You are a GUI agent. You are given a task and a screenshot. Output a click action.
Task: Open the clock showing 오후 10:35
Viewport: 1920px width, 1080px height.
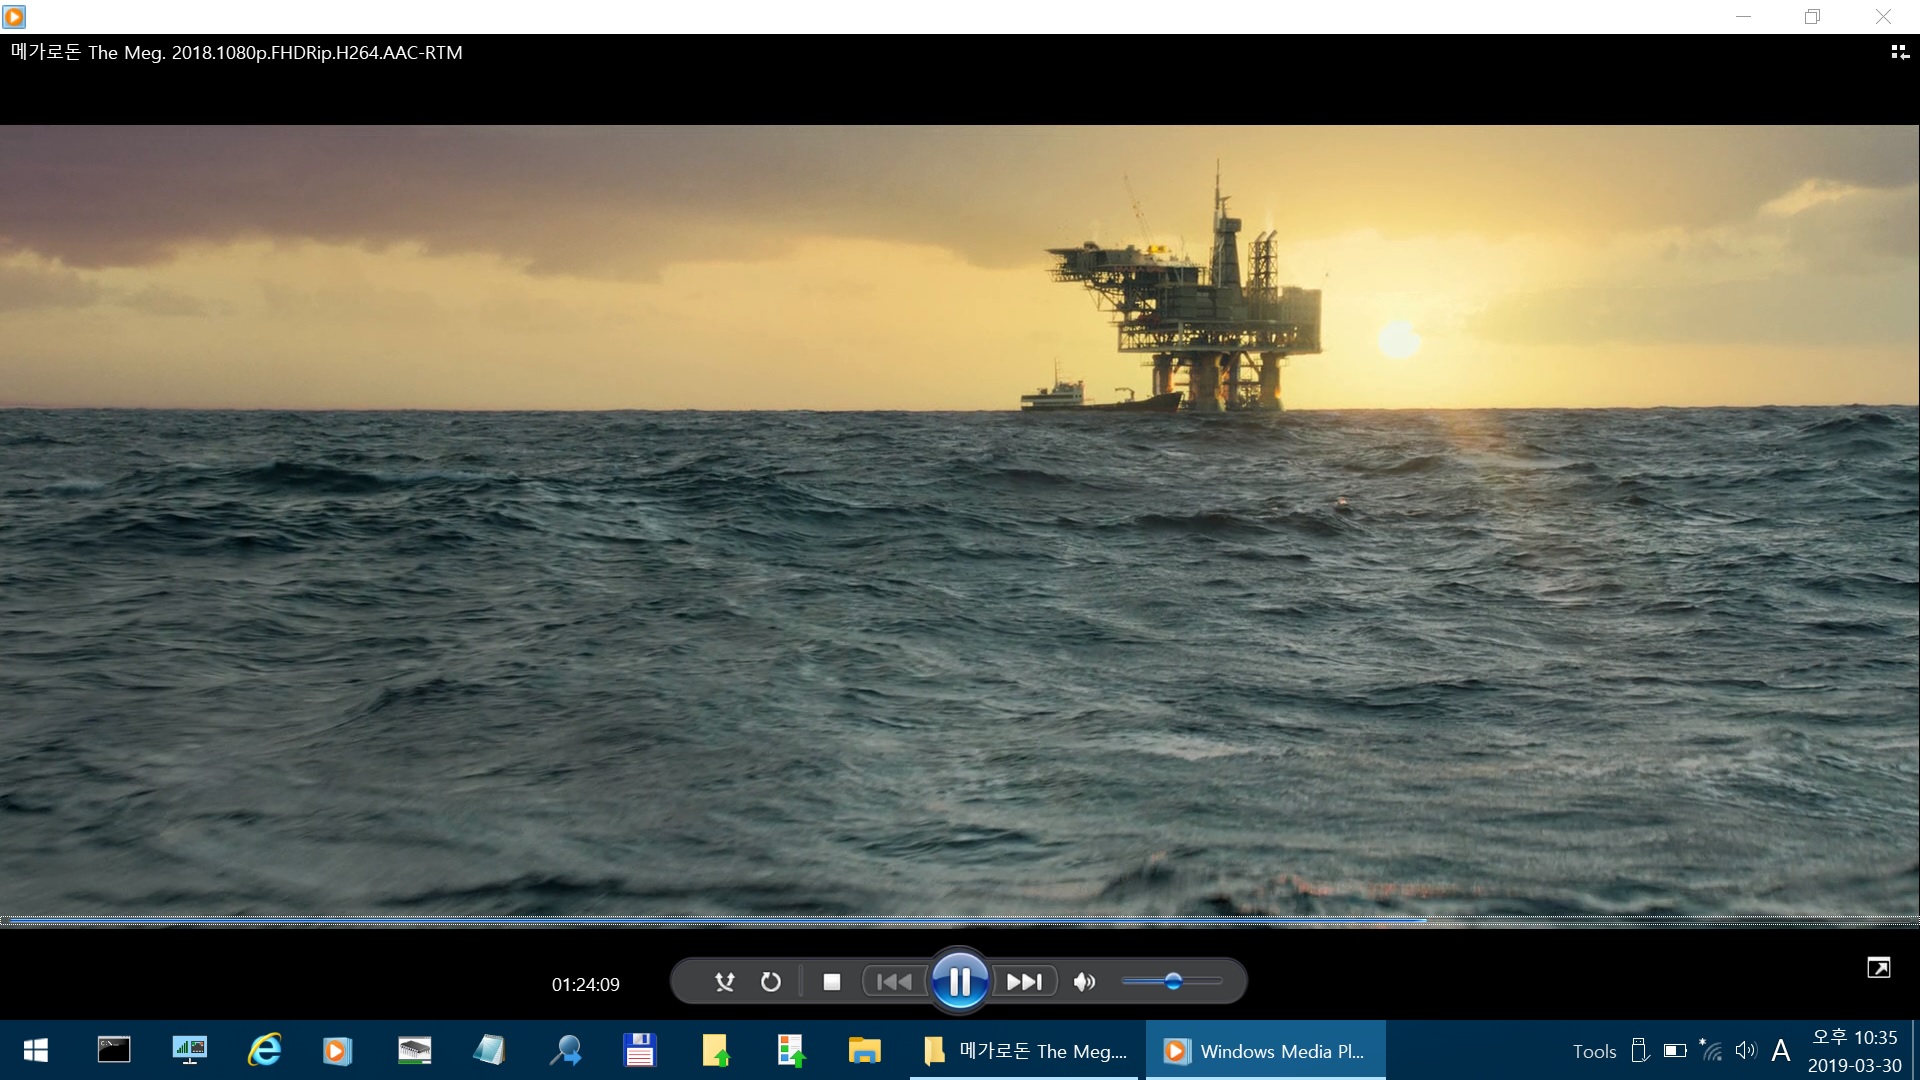click(1854, 1051)
